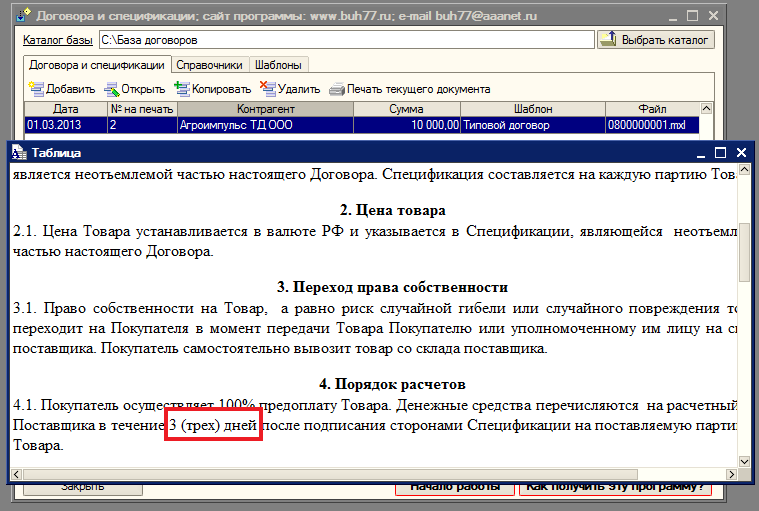The height and width of the screenshot is (511, 759).
Task: Maximize the Таблица window
Action: coord(720,153)
